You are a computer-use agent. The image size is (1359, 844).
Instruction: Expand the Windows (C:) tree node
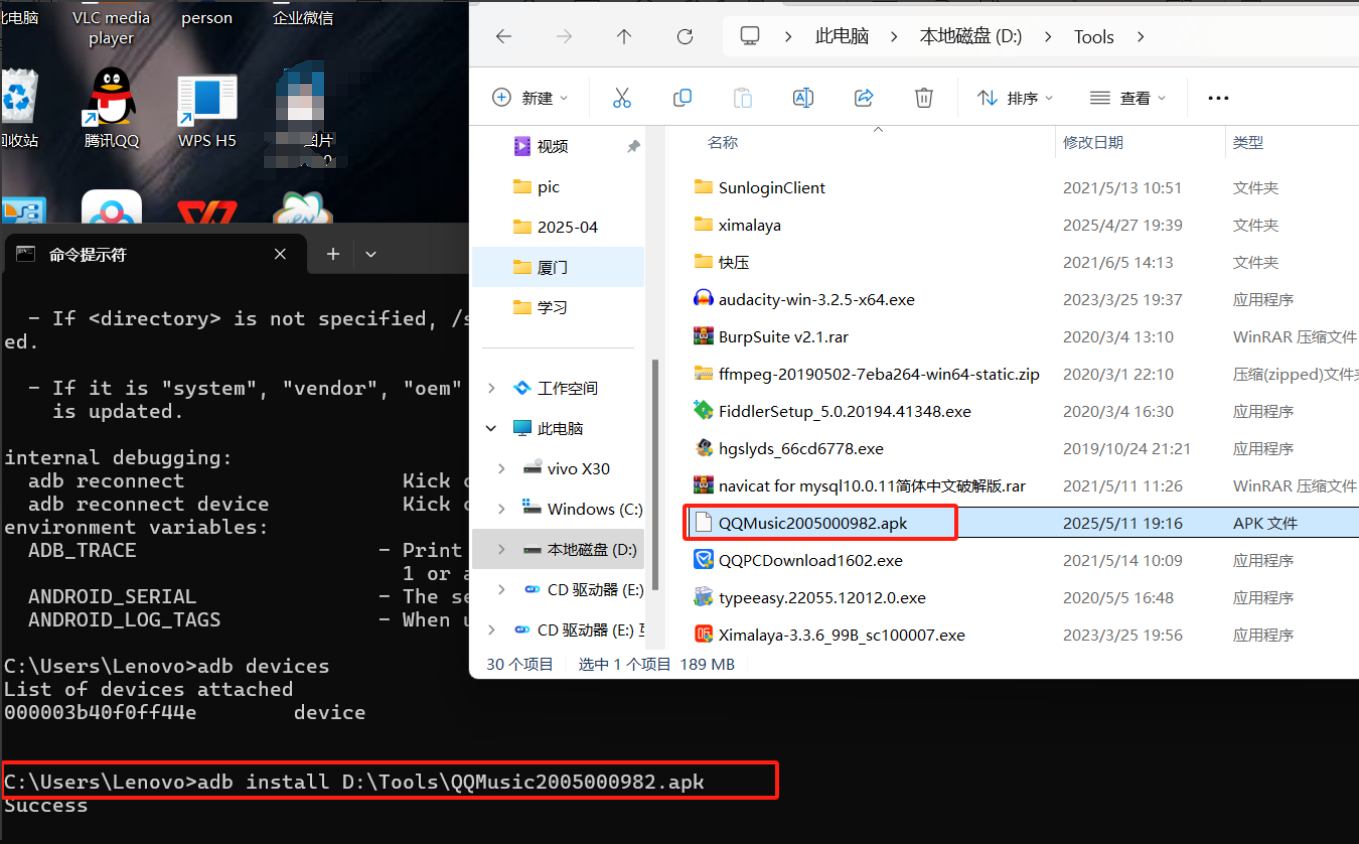501,509
